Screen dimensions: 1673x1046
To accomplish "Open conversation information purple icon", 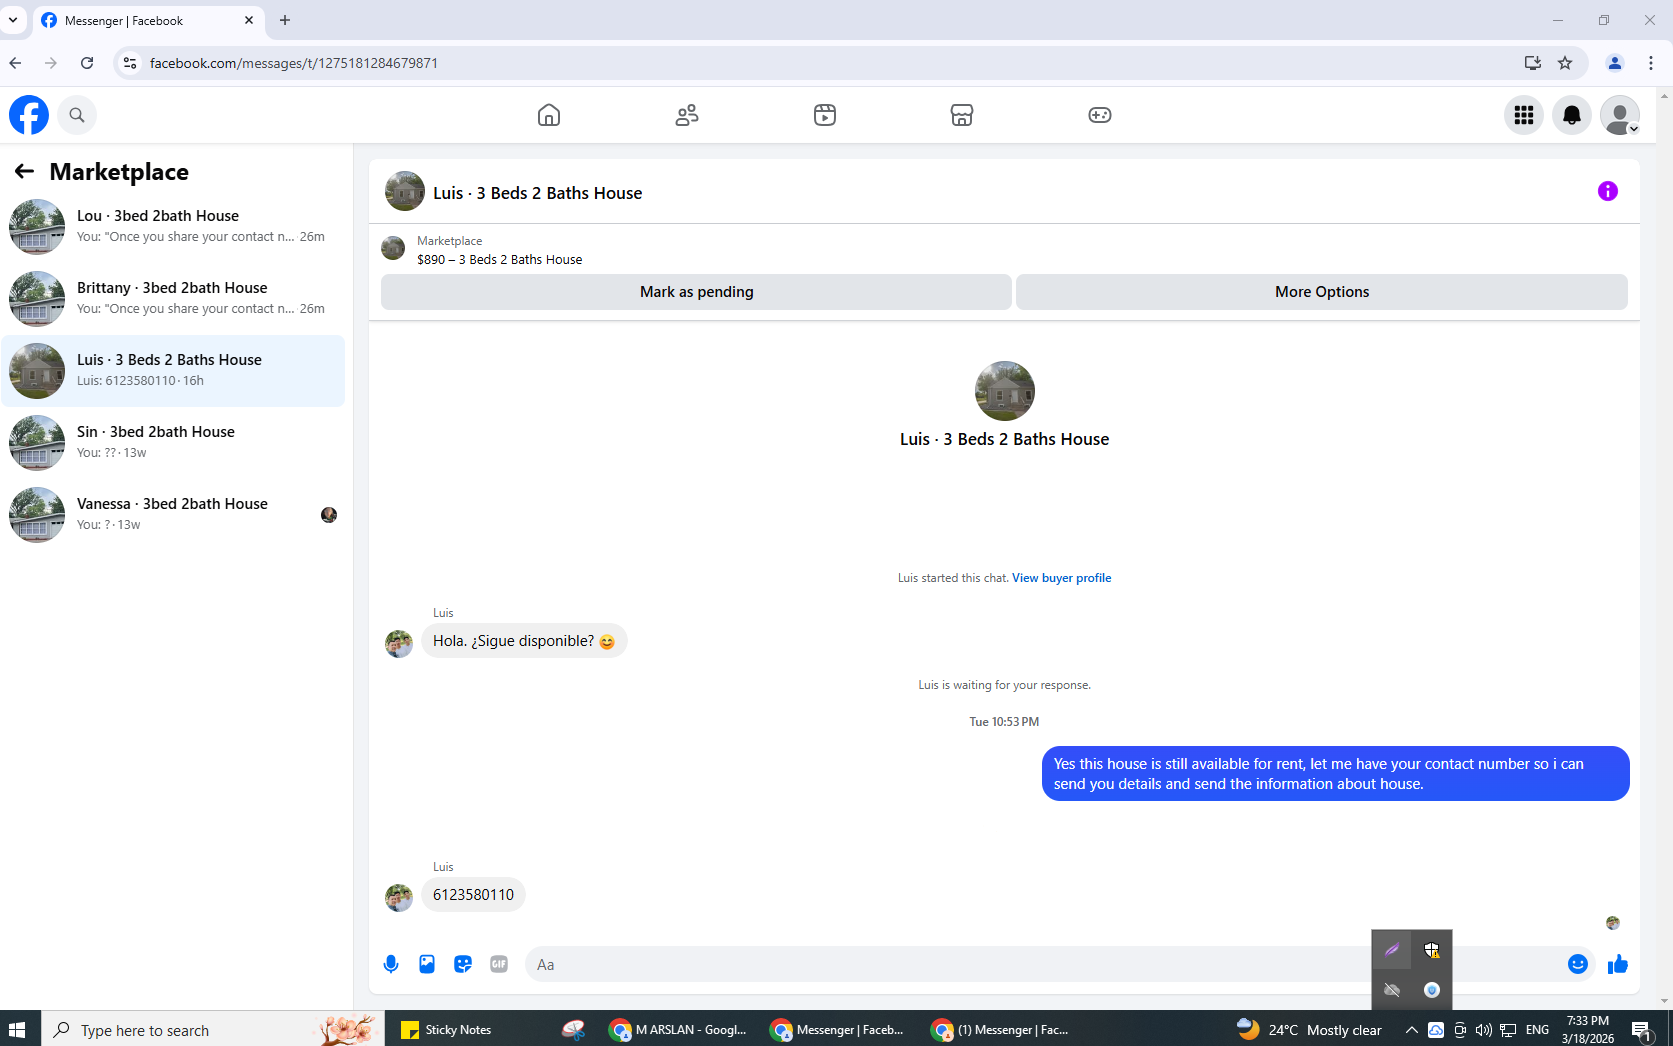I will pyautogui.click(x=1608, y=191).
